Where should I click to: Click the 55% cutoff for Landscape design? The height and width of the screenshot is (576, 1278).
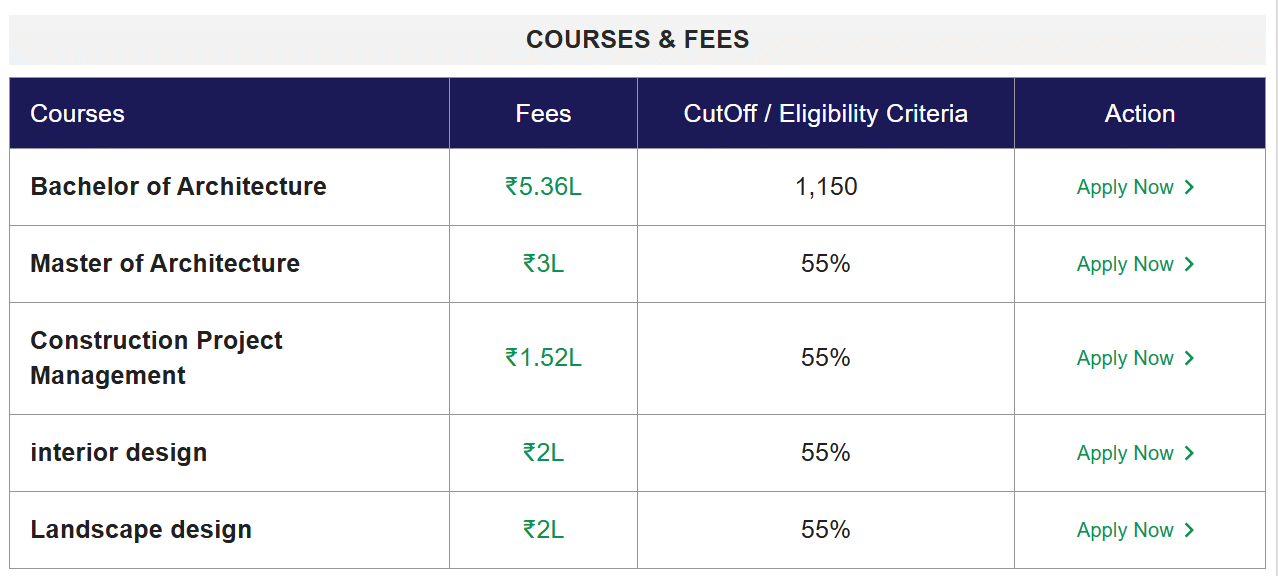826,530
